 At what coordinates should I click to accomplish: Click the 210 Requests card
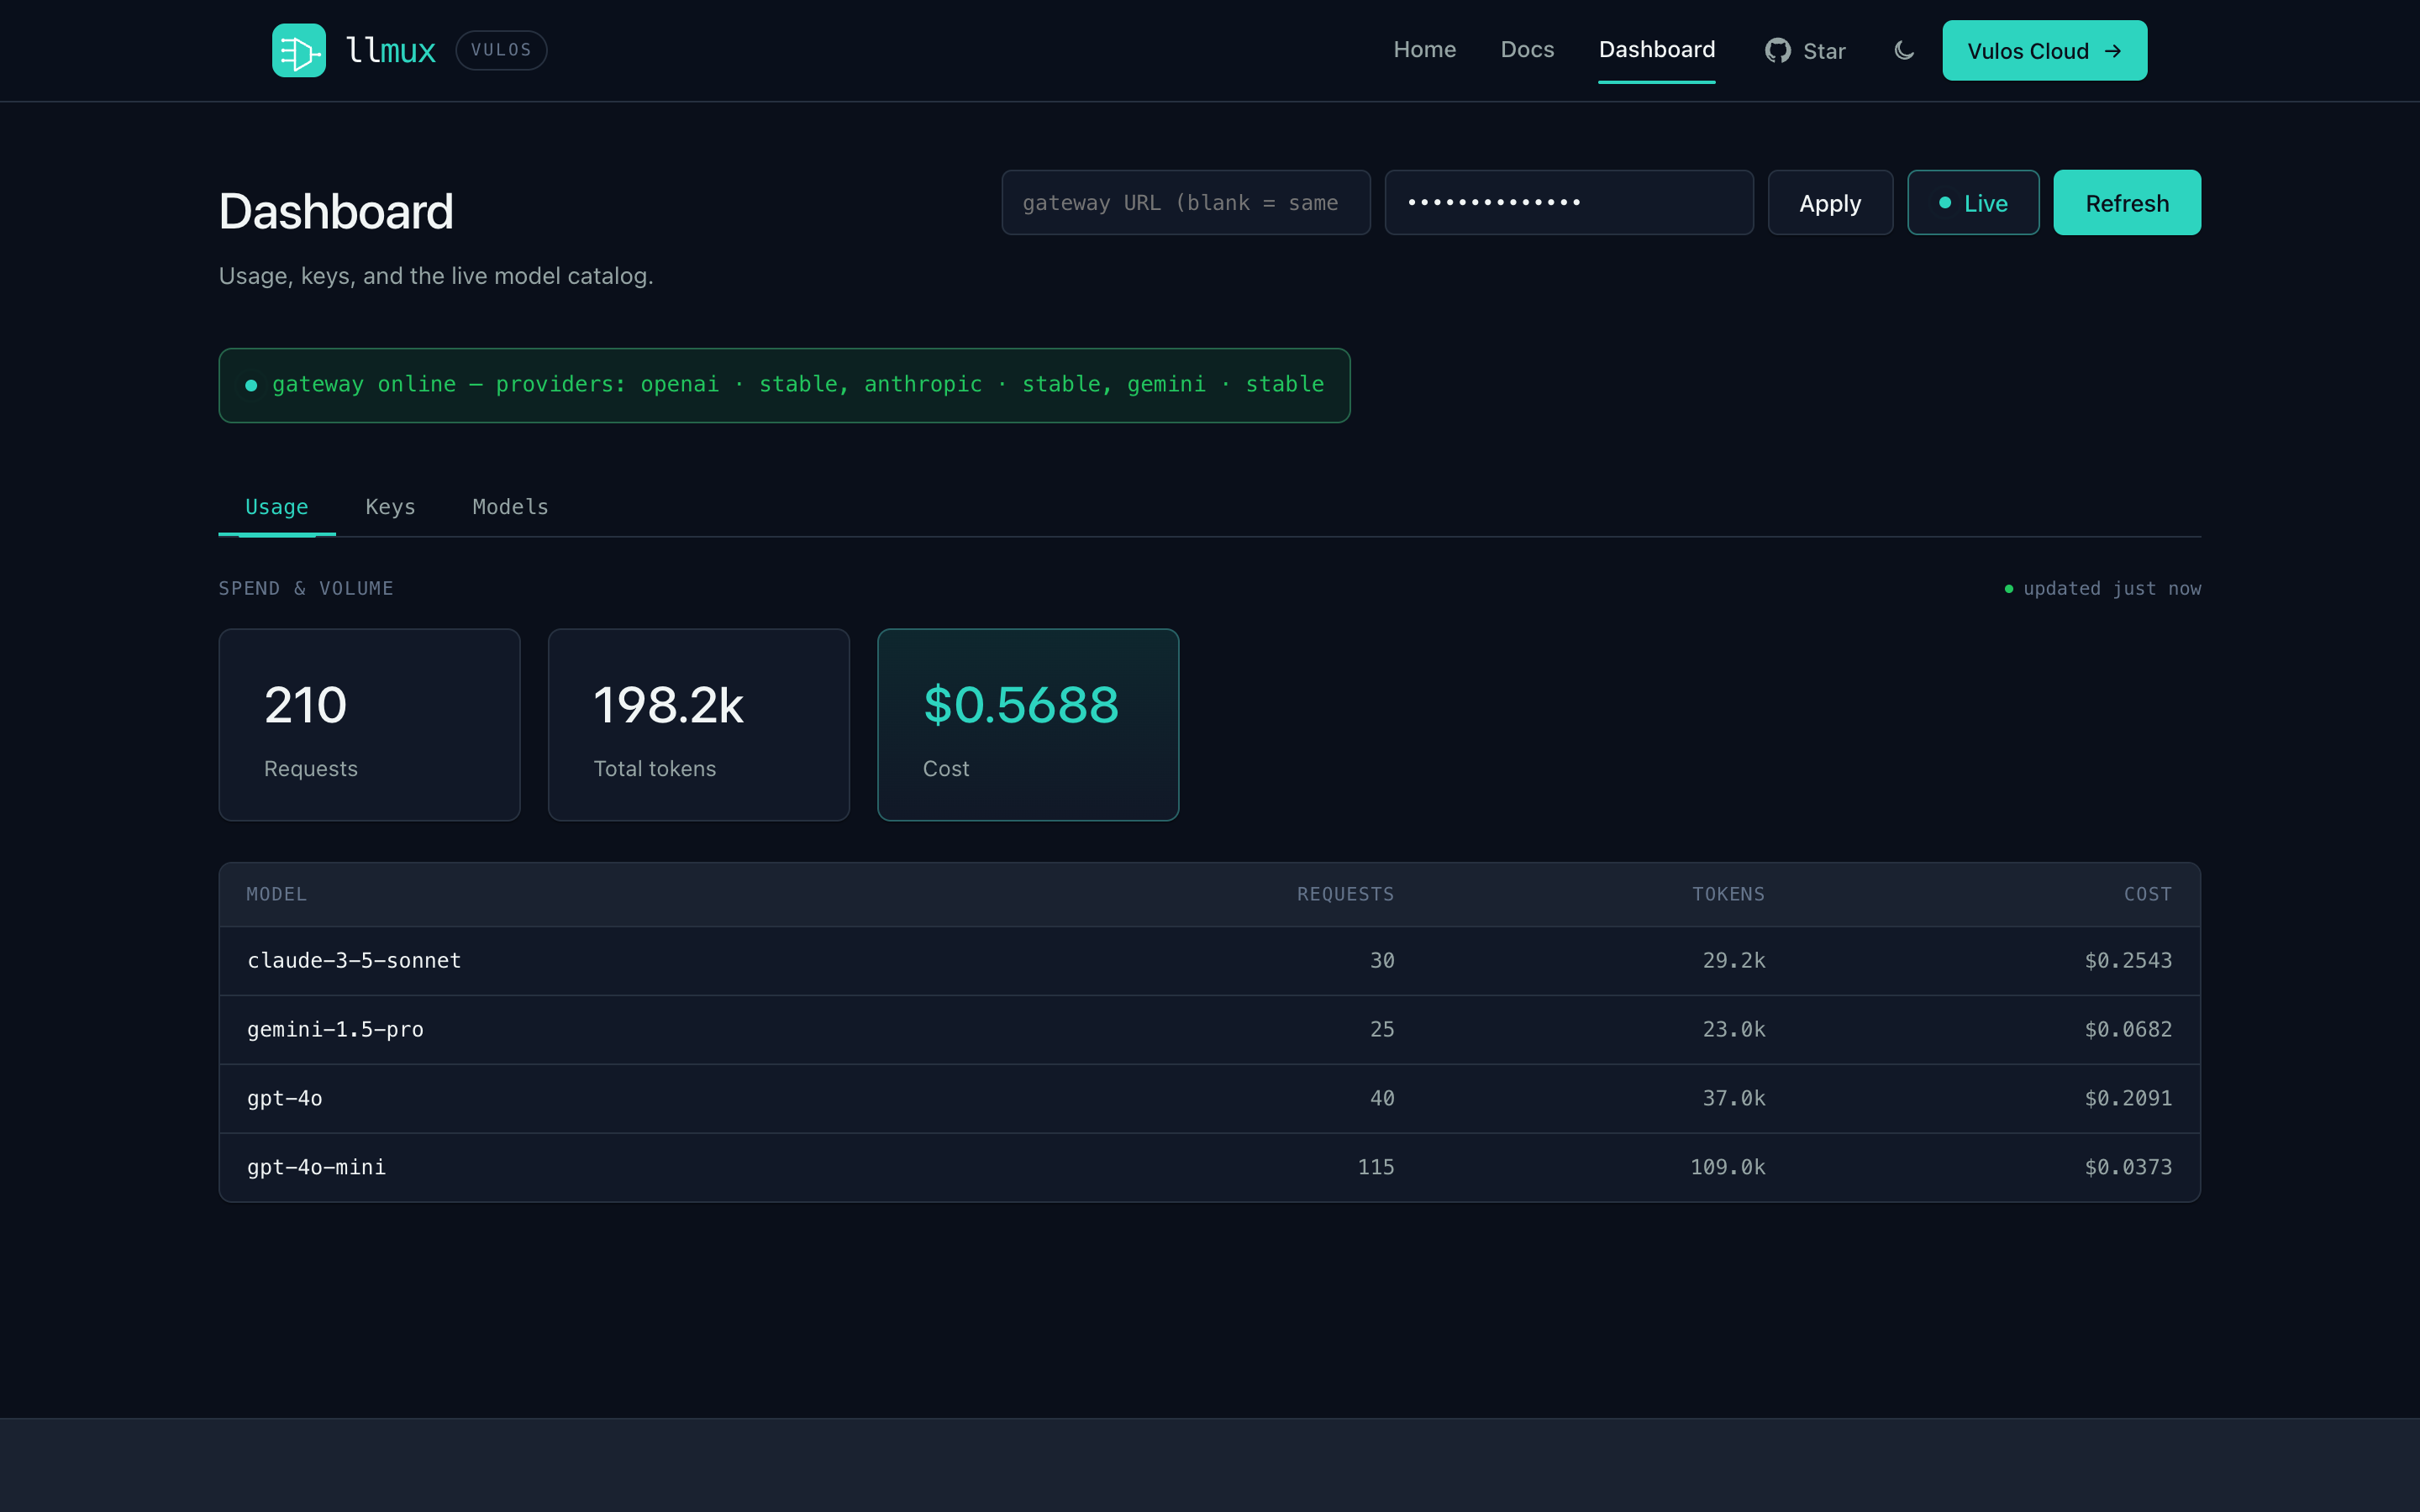369,724
